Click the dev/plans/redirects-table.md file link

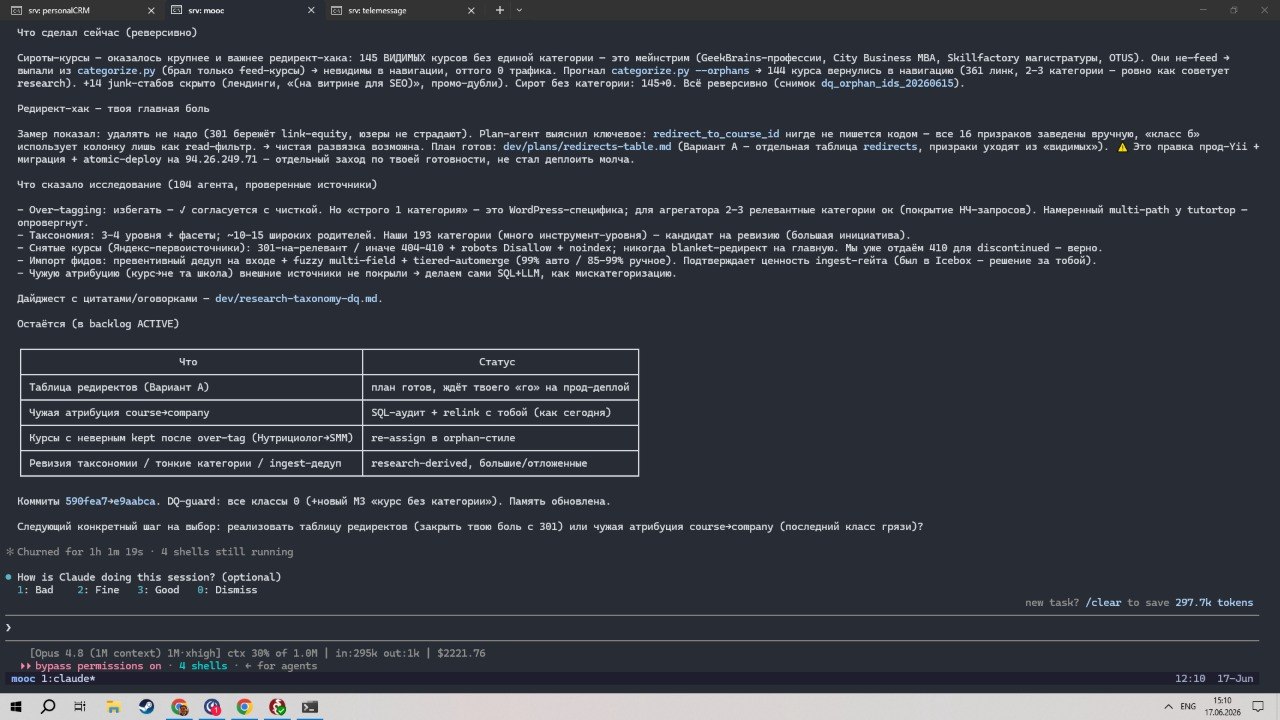coord(587,146)
